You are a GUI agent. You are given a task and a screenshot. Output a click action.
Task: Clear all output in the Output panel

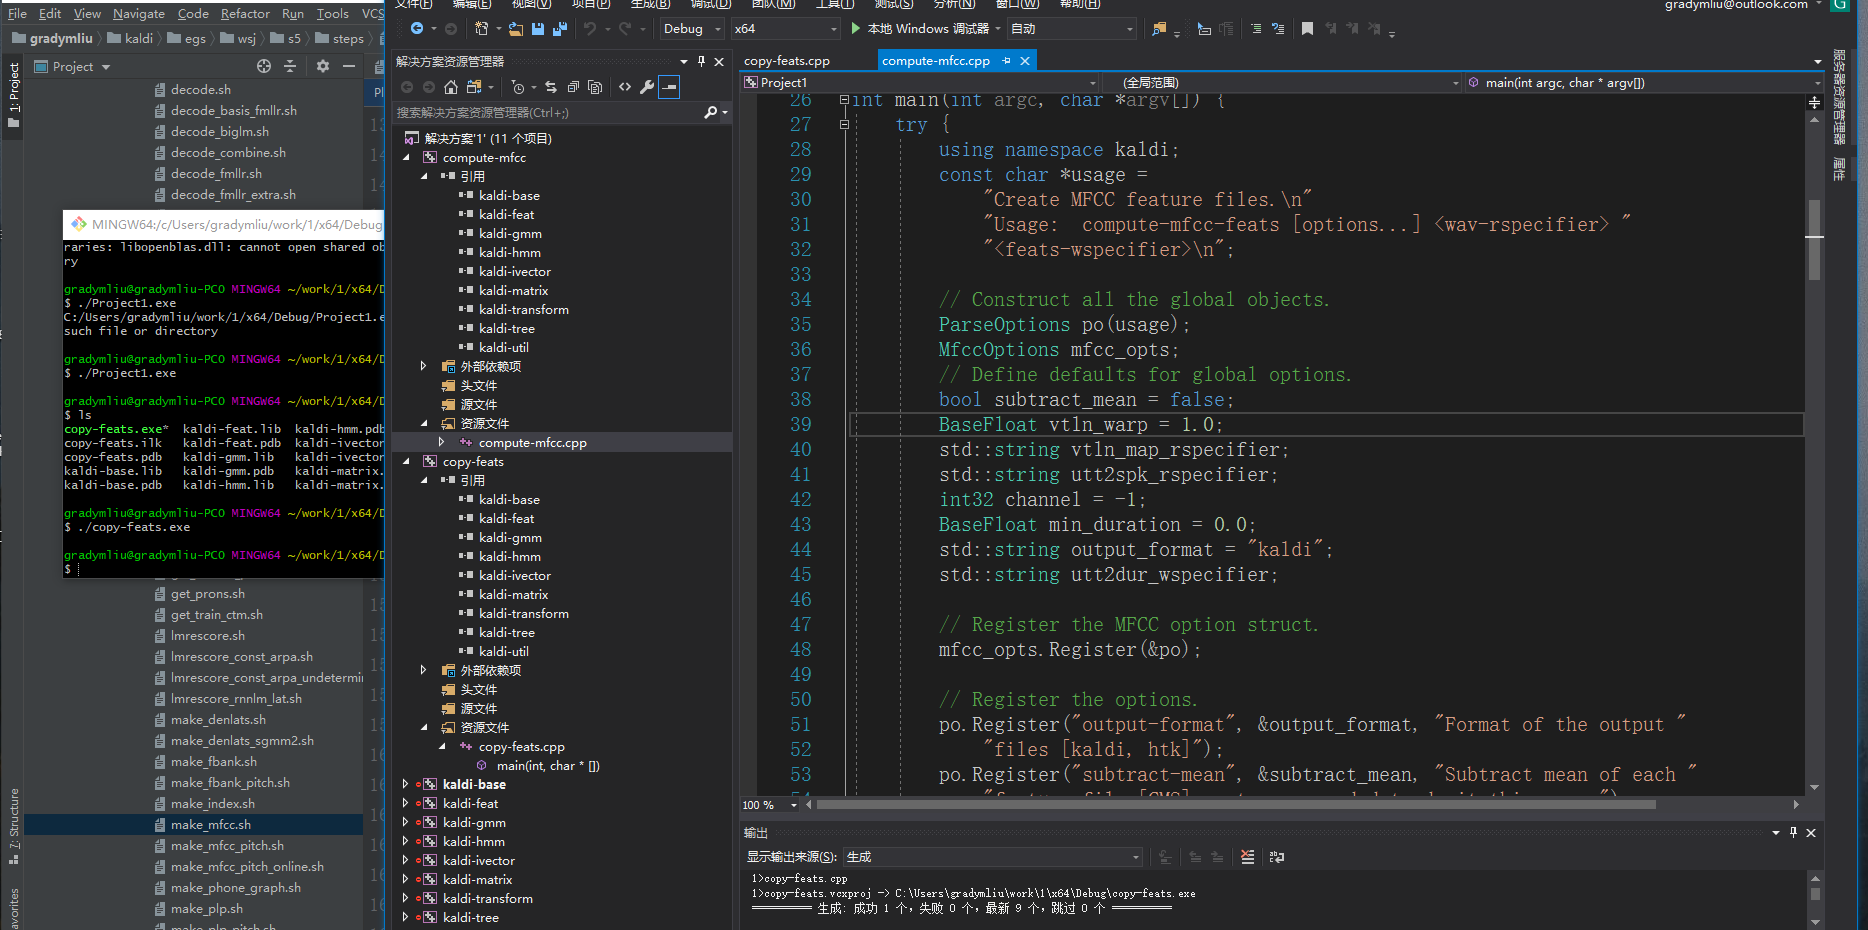(x=1247, y=857)
